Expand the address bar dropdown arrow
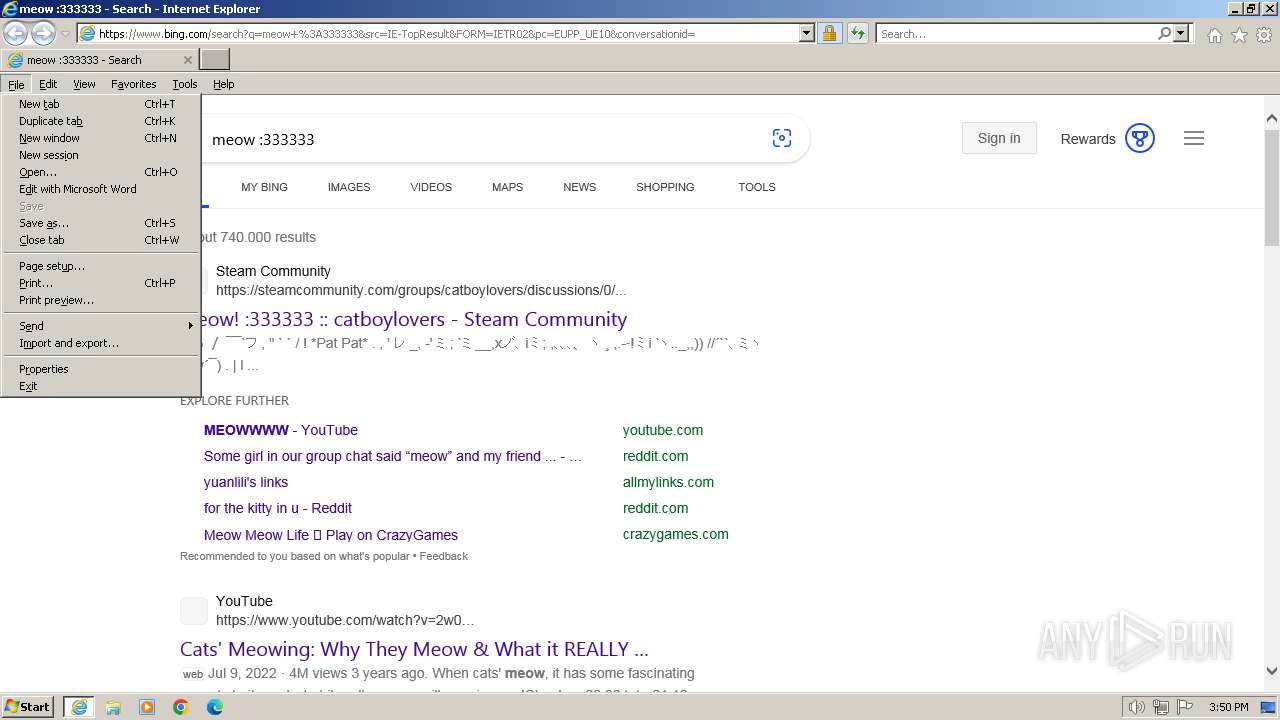 coord(807,33)
